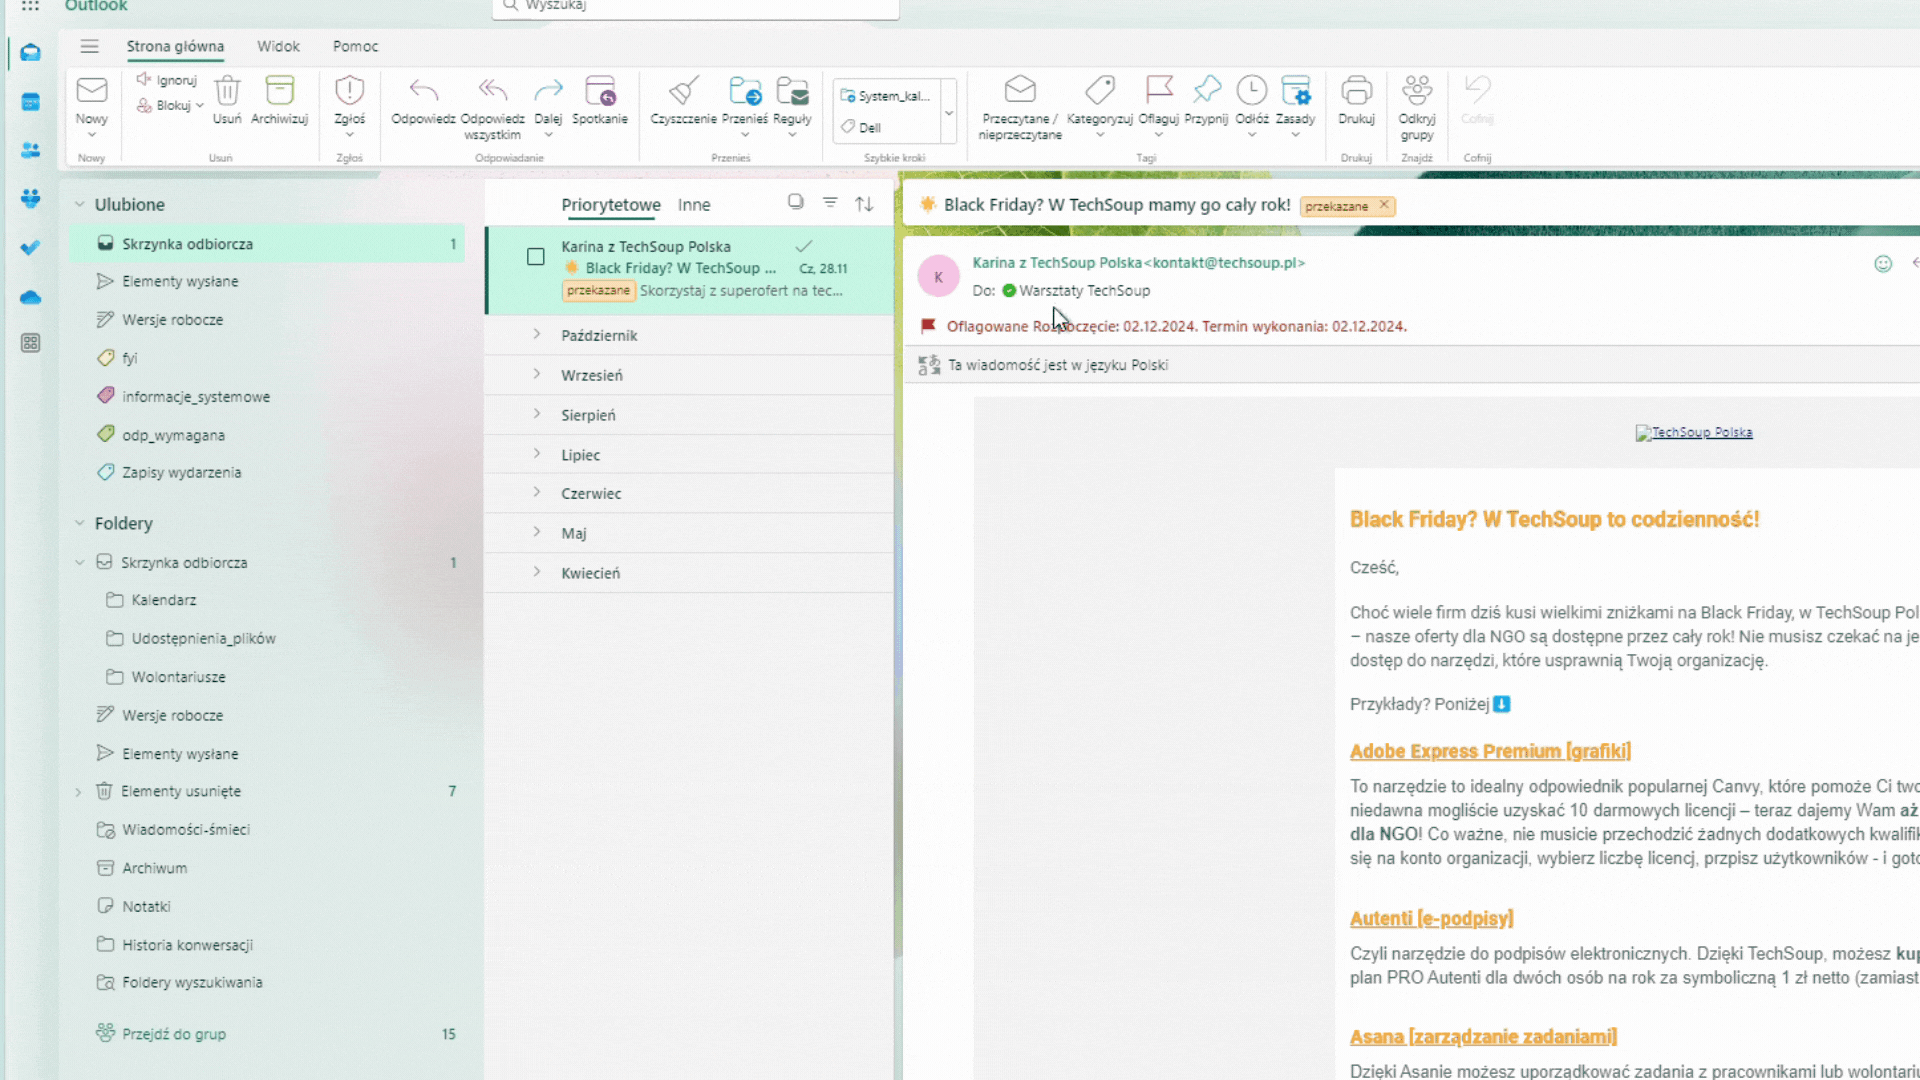Click the Usuń trash icon
Screen dimensions: 1920x1080
pos(227,92)
